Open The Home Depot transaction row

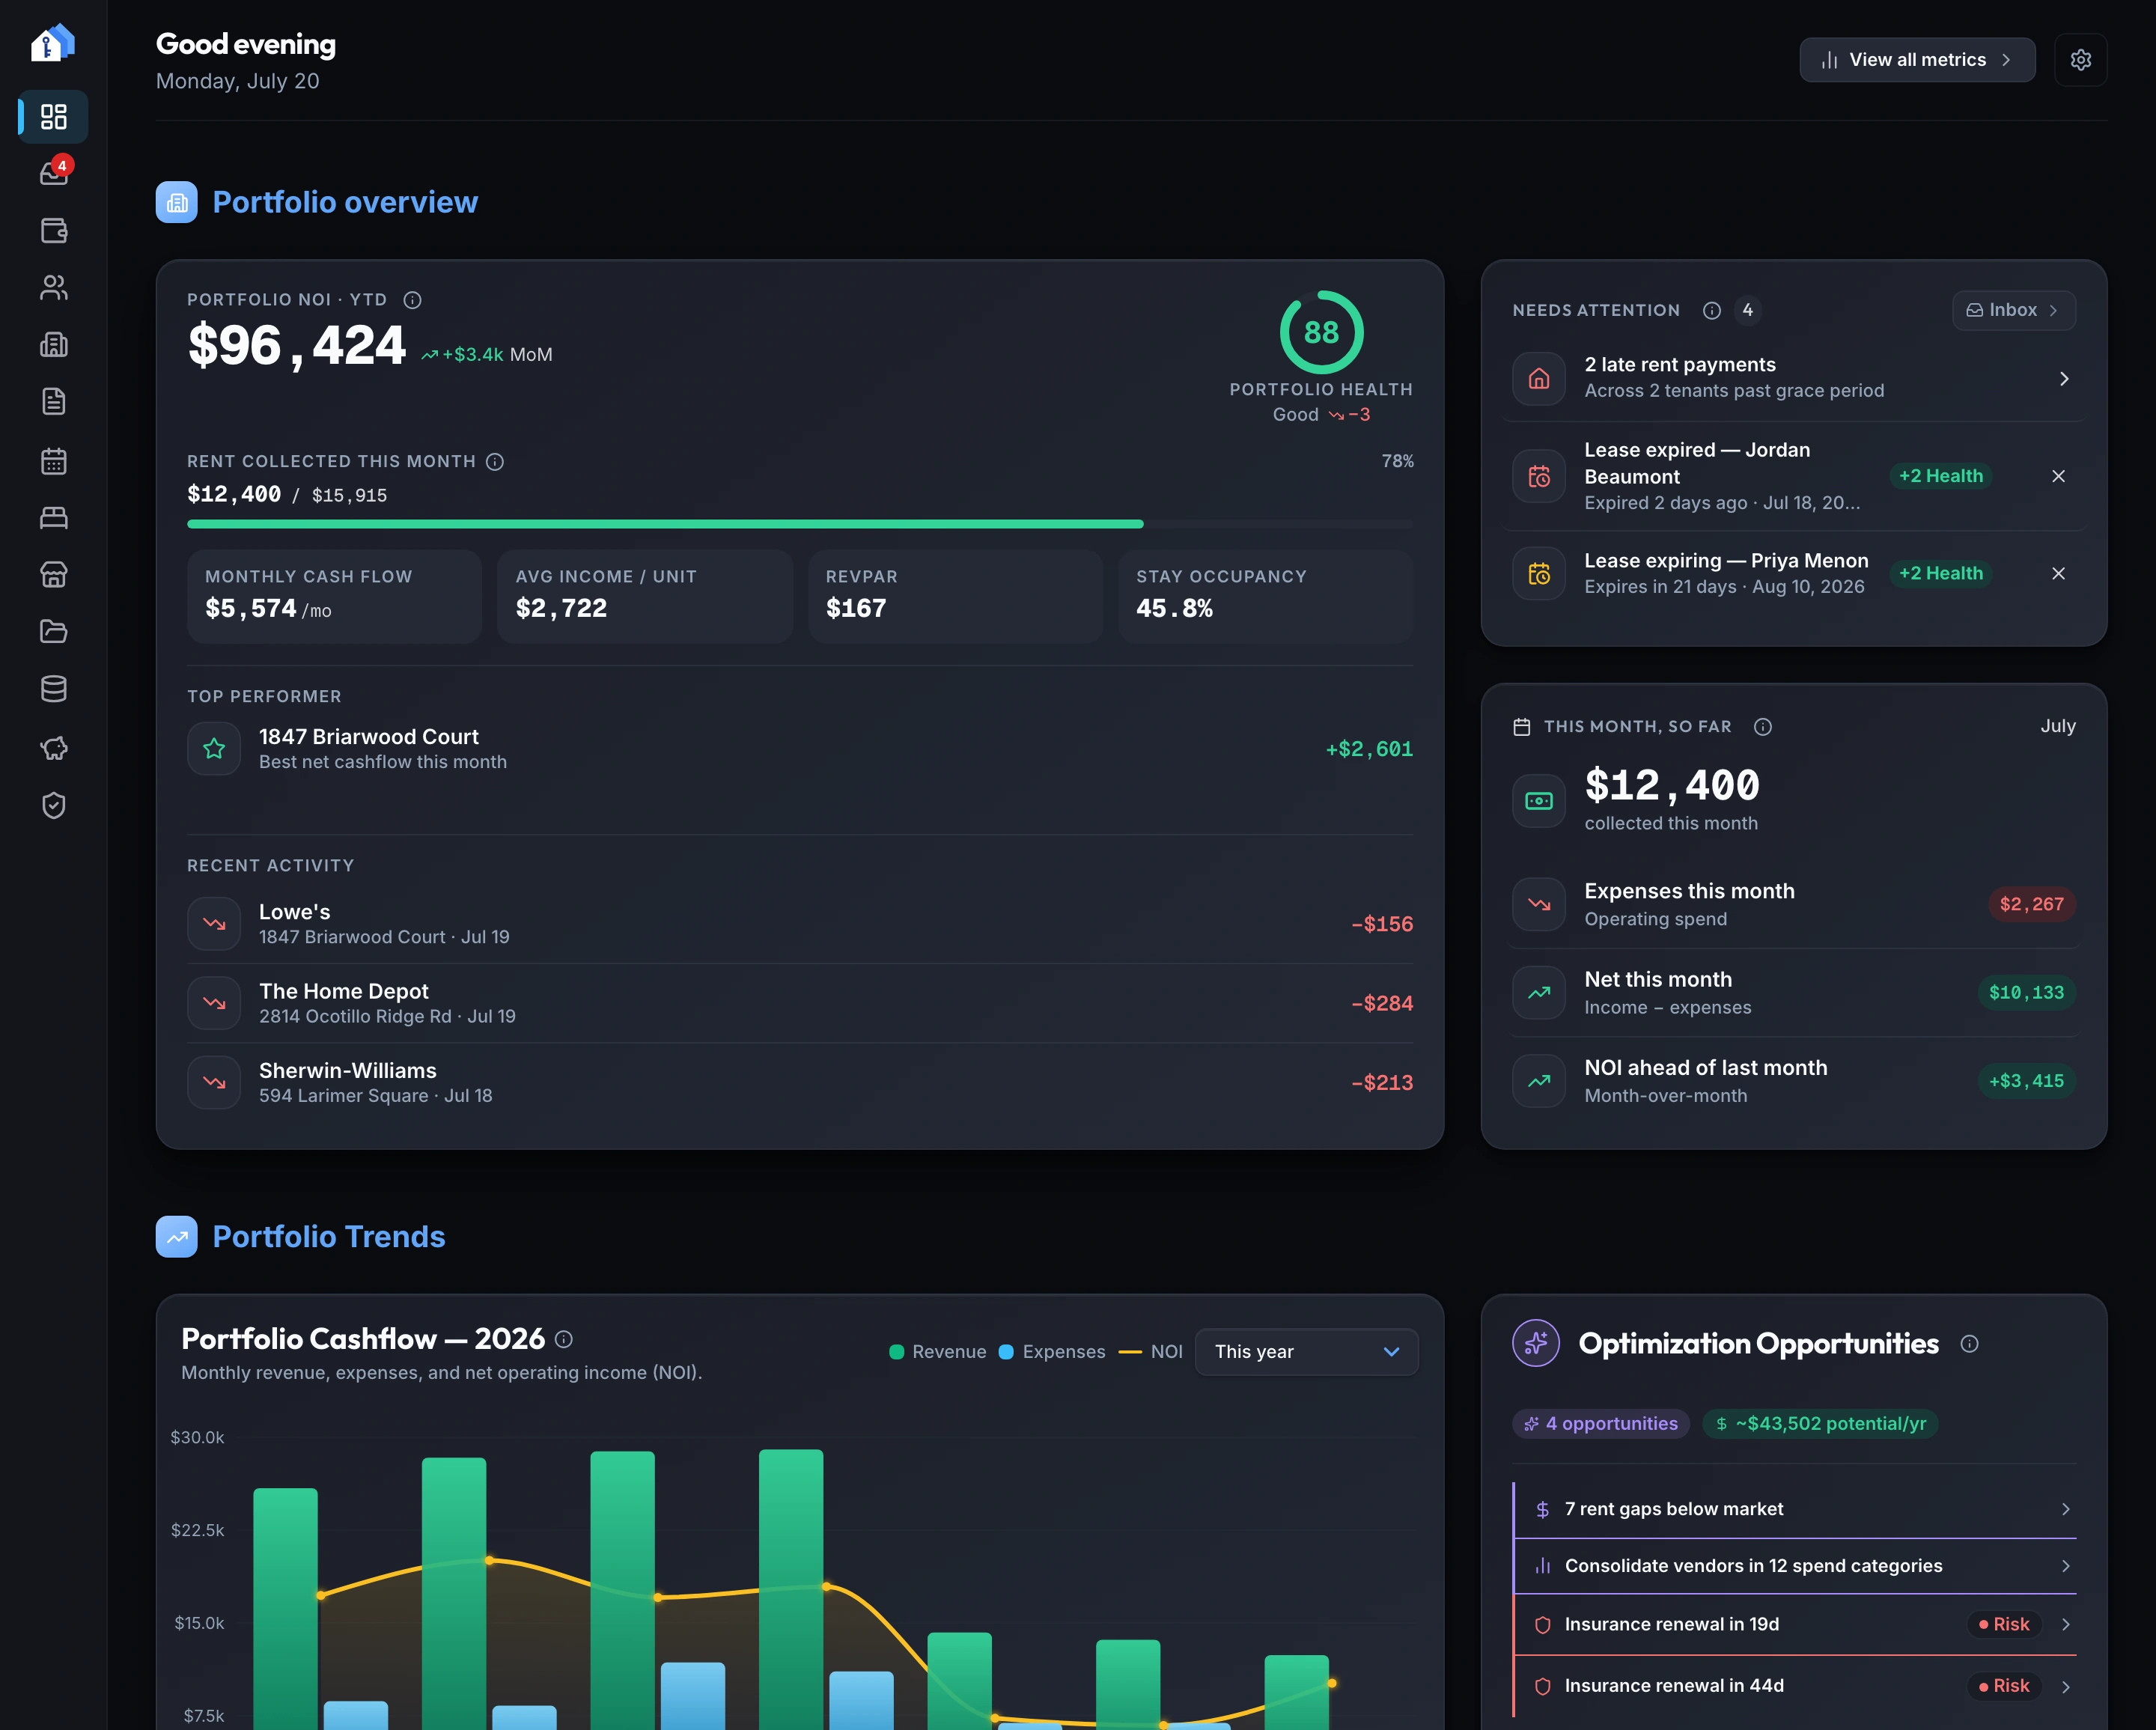point(800,1003)
